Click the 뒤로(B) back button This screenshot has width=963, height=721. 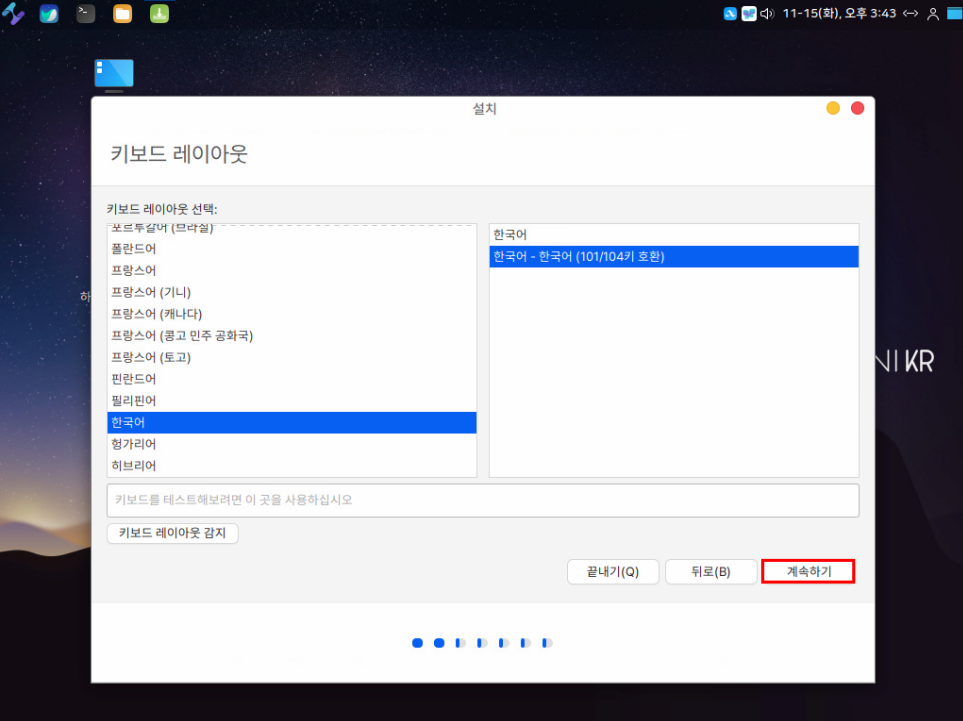point(710,572)
